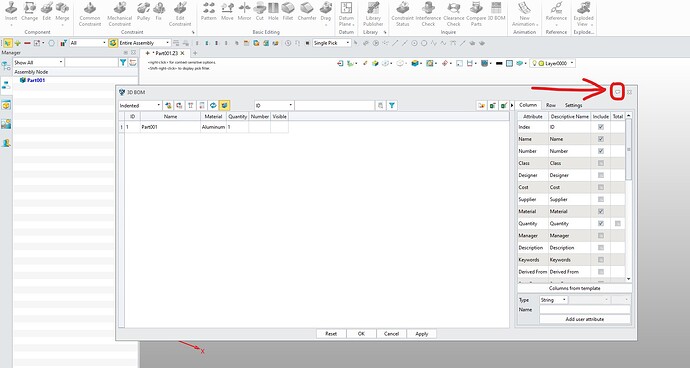
Task: Select Part001 in the Assembly Node tree
Action: click(x=36, y=80)
